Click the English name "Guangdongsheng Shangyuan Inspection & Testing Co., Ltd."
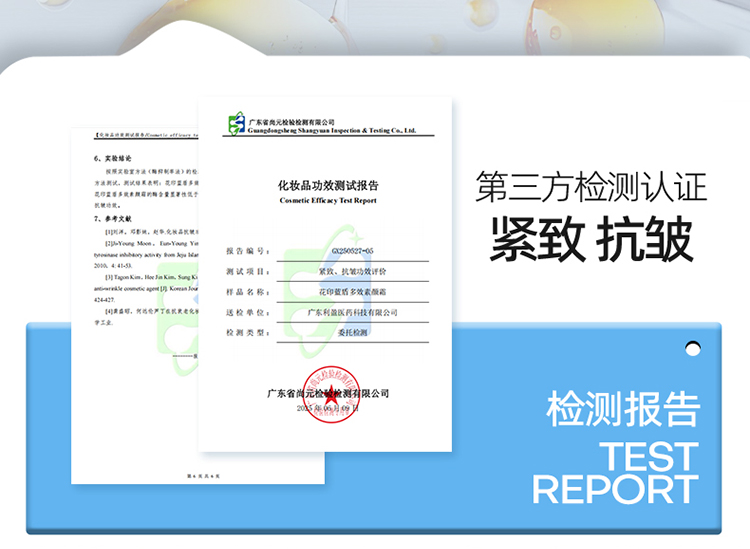The image size is (750, 549). pyautogui.click(x=332, y=131)
